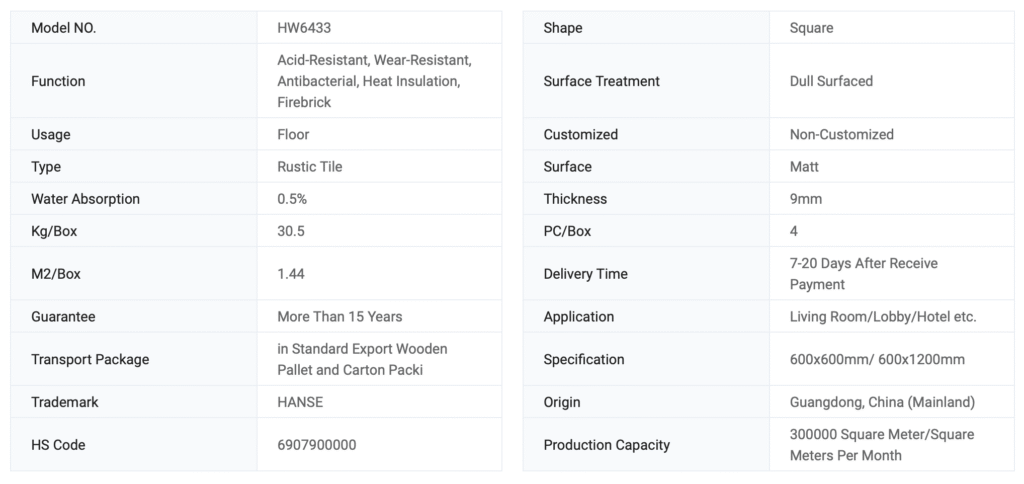1024x484 pixels.
Task: Select the HS Code 6907900000 value
Action: [x=317, y=445]
